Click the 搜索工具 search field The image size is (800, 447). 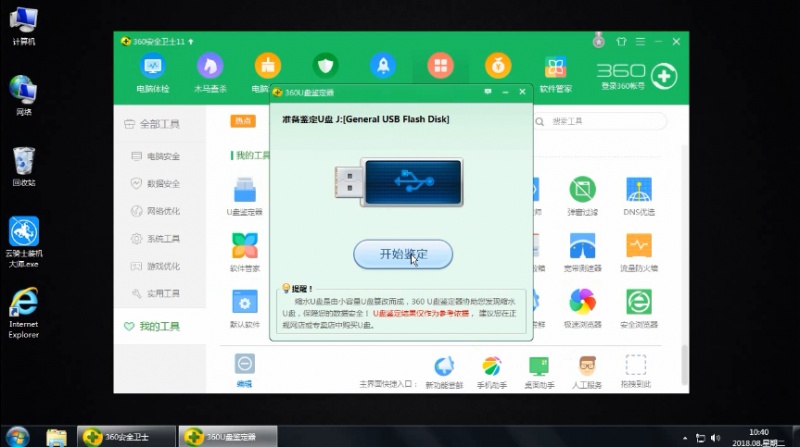click(600, 121)
